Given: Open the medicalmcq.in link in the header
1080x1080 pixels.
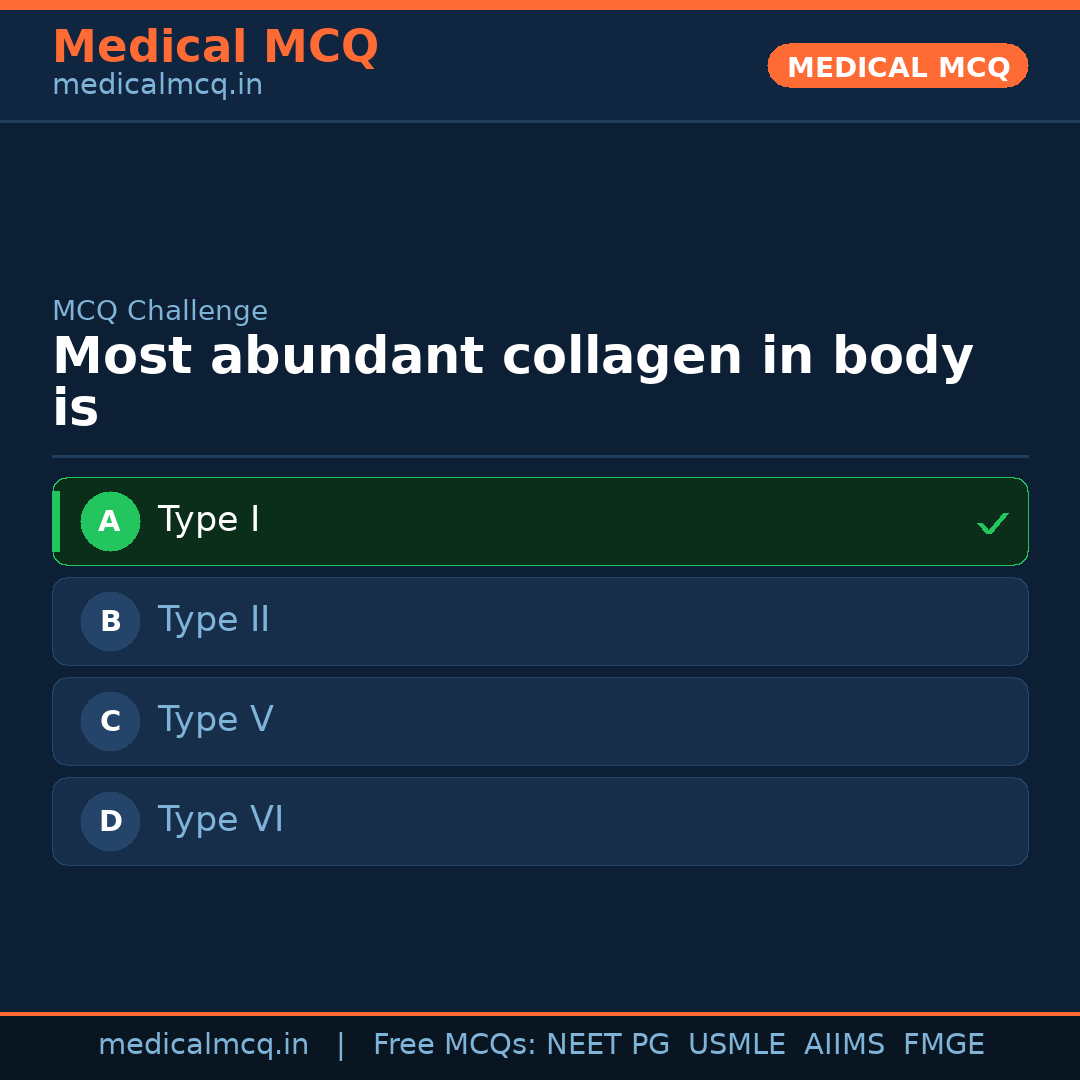Looking at the screenshot, I should click(x=157, y=84).
